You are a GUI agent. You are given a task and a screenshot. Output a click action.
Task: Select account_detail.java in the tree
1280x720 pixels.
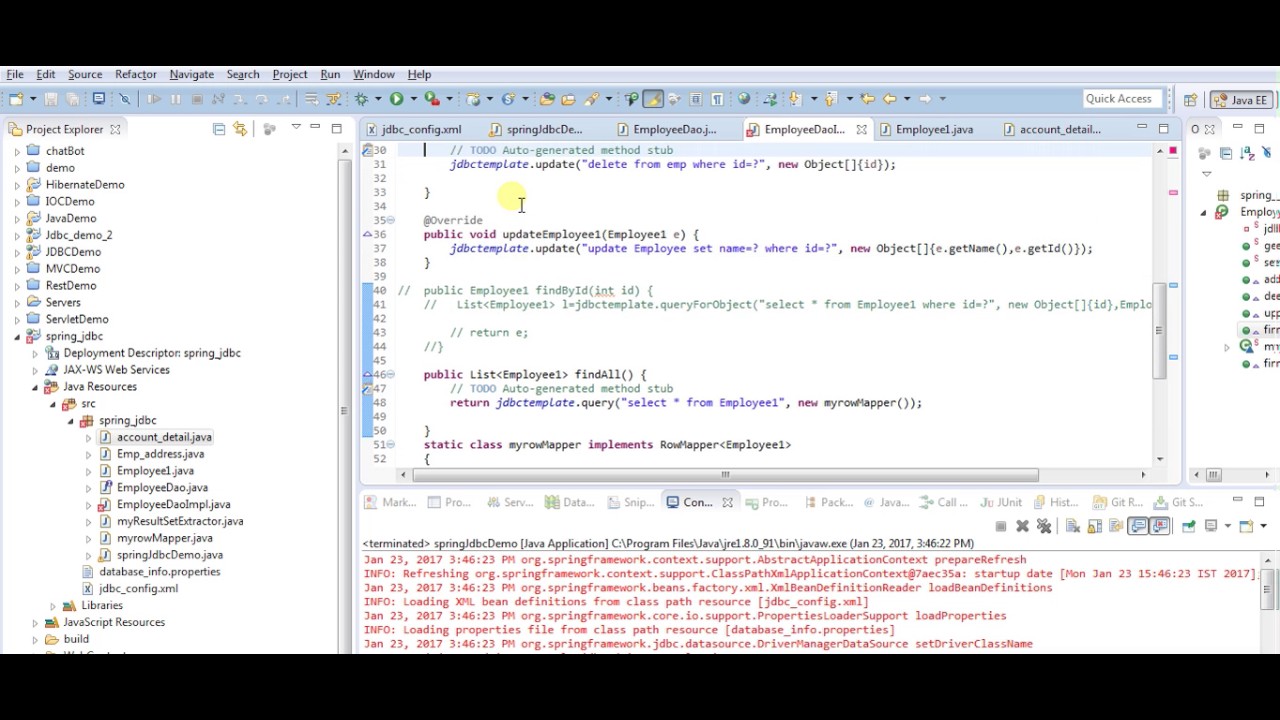(x=164, y=437)
